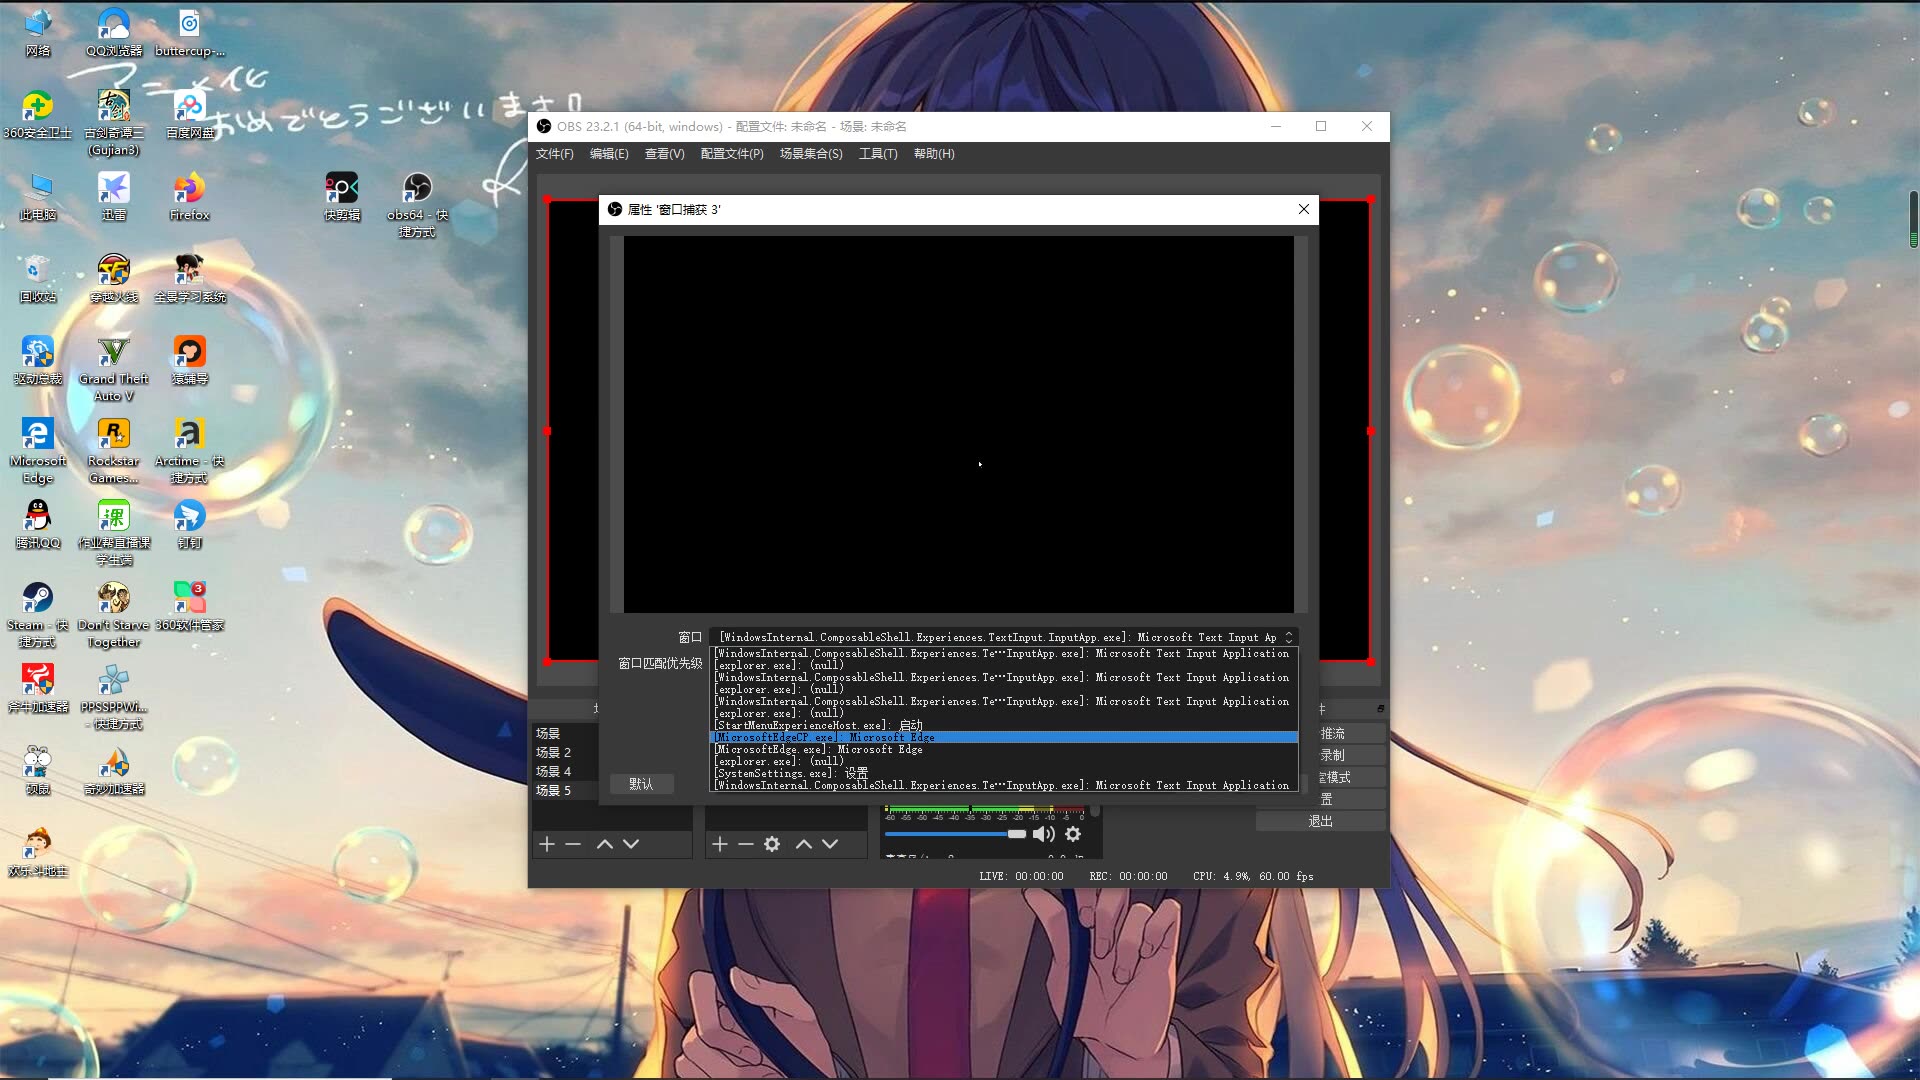
Task: Choose [MicrosoftEdge.exe]: Microsoft Edge in the list
Action: (1004, 749)
